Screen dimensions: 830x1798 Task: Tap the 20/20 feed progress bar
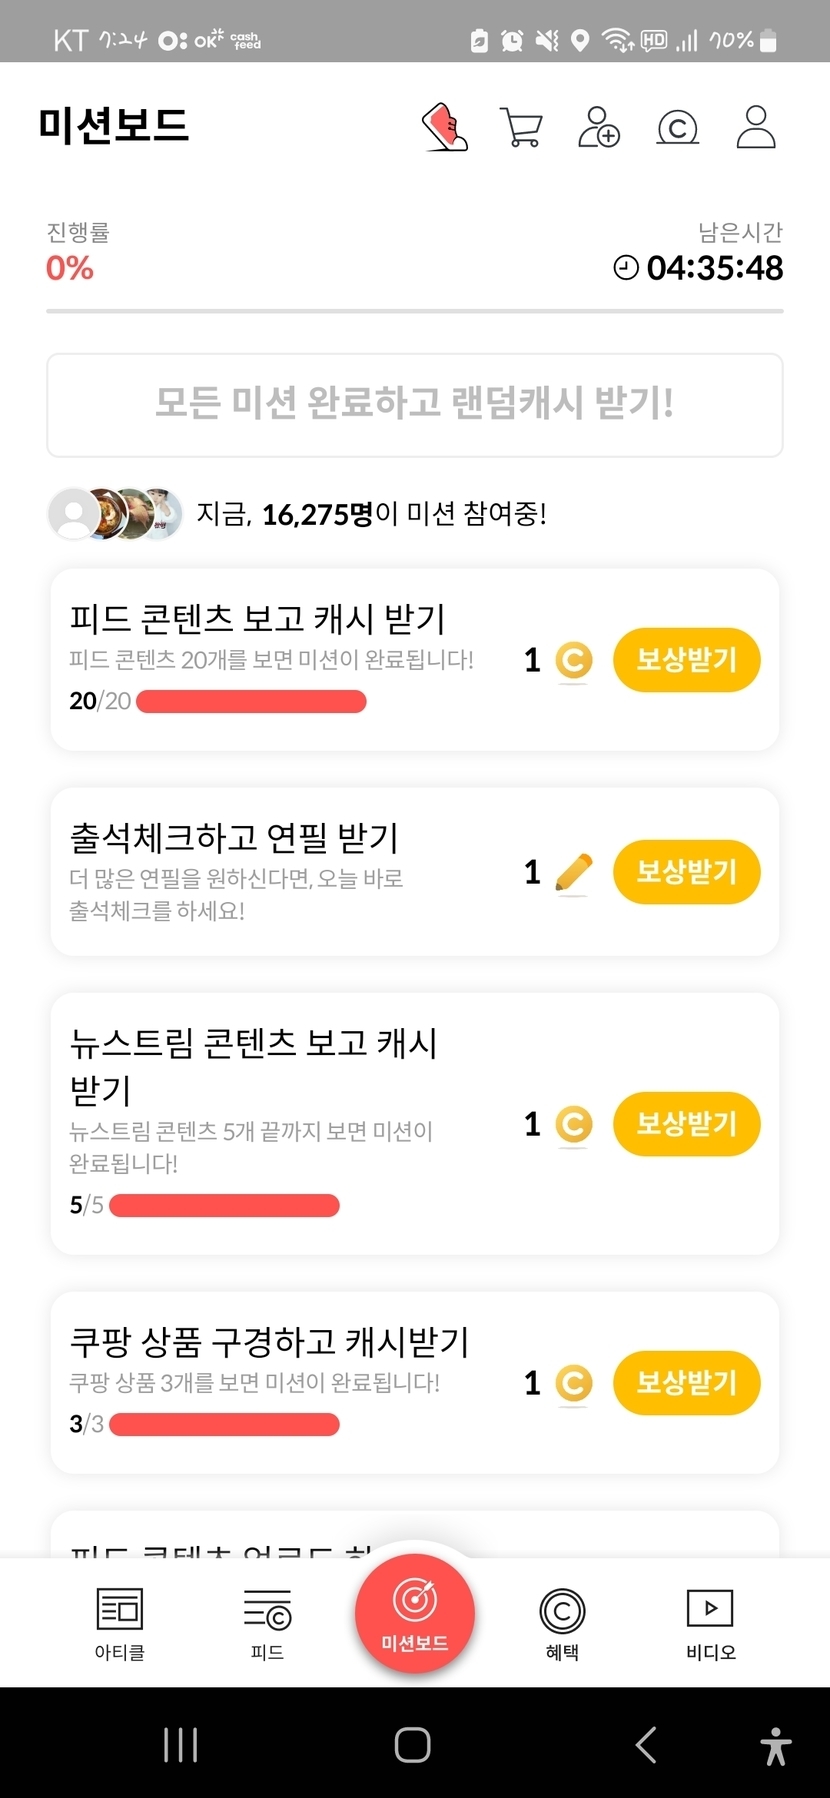(251, 701)
